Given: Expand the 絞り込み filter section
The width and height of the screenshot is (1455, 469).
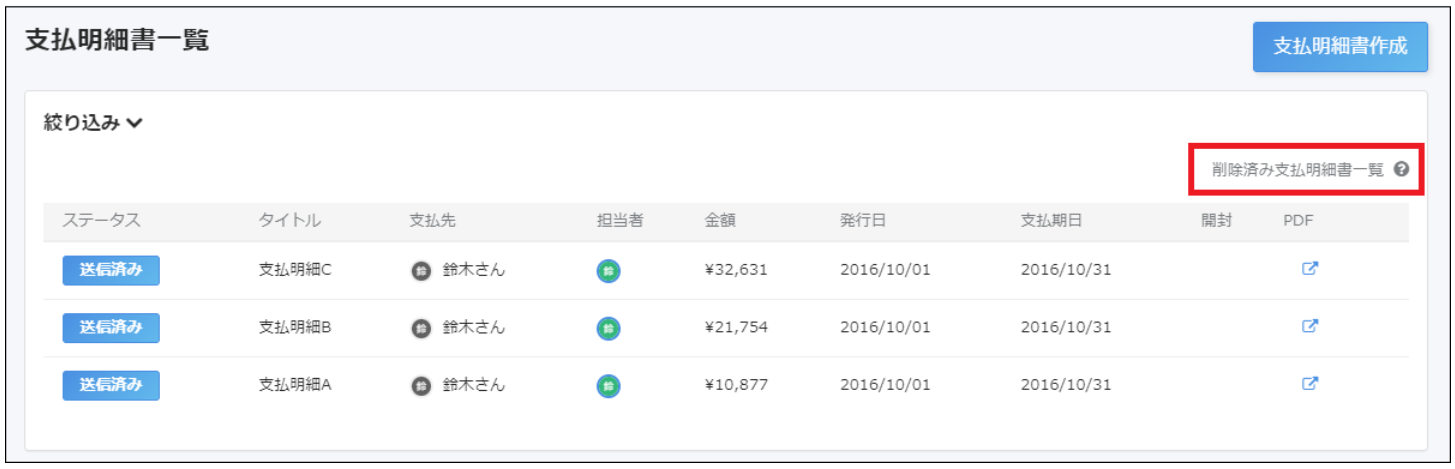Looking at the screenshot, I should pyautogui.click(x=94, y=123).
